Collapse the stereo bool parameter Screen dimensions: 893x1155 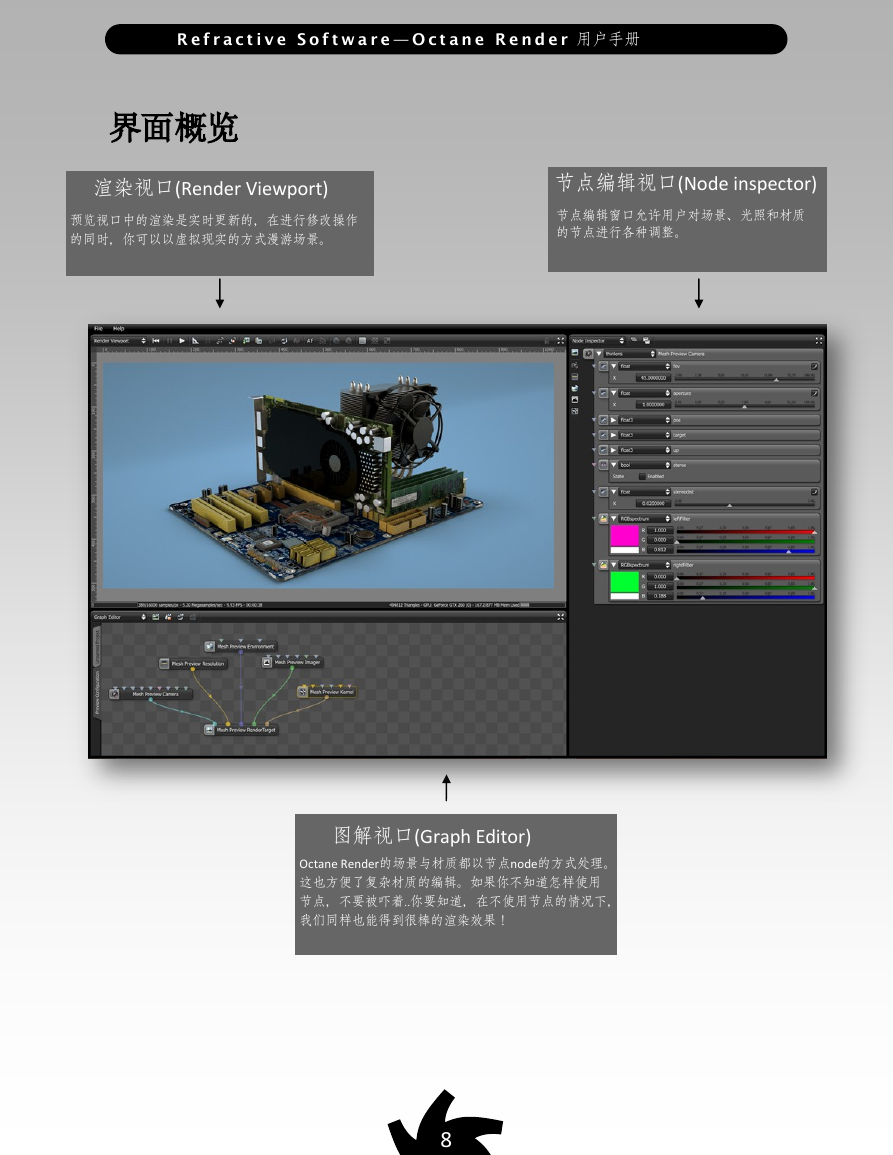pyautogui.click(x=614, y=465)
